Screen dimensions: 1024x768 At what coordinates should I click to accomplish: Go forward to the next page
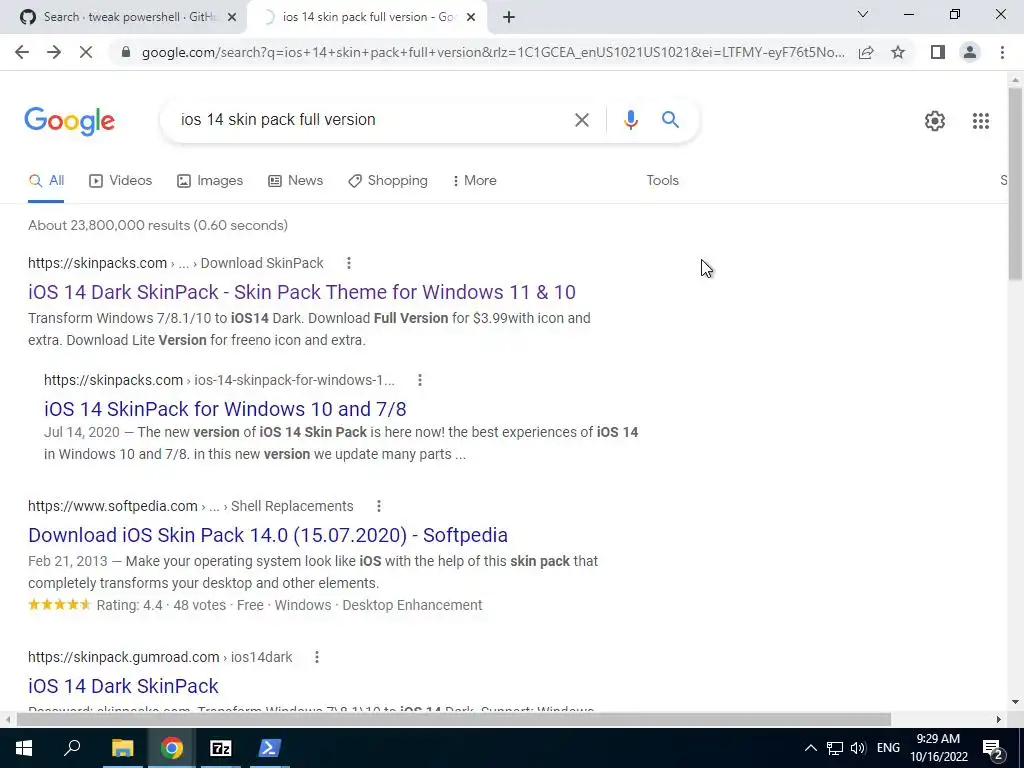pyautogui.click(x=54, y=52)
